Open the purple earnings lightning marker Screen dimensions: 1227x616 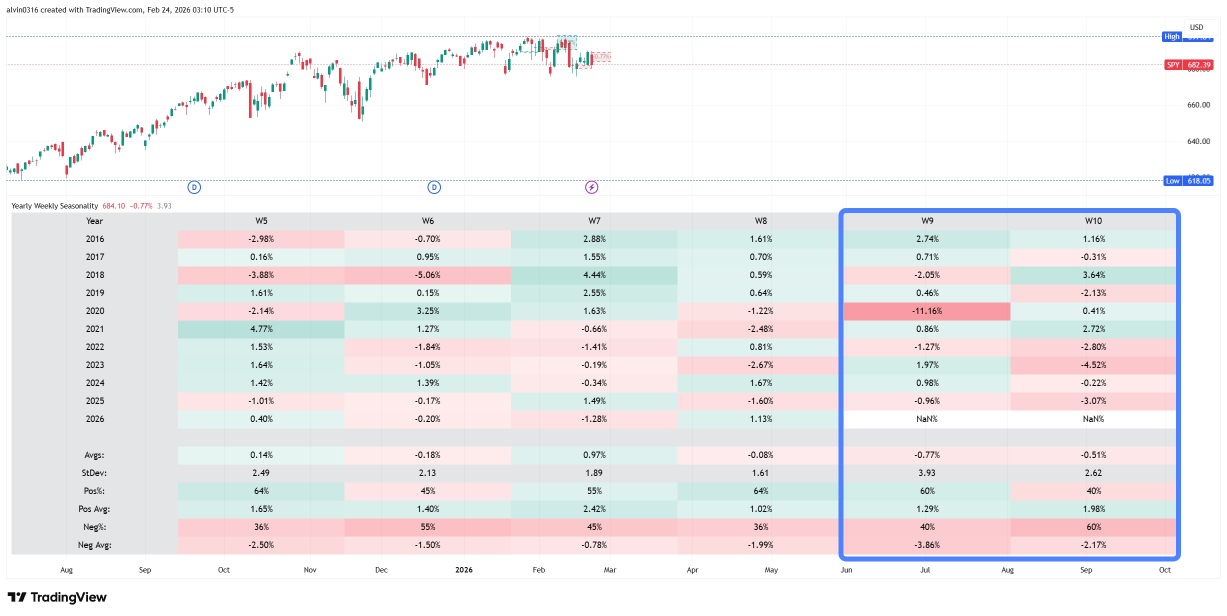[591, 187]
